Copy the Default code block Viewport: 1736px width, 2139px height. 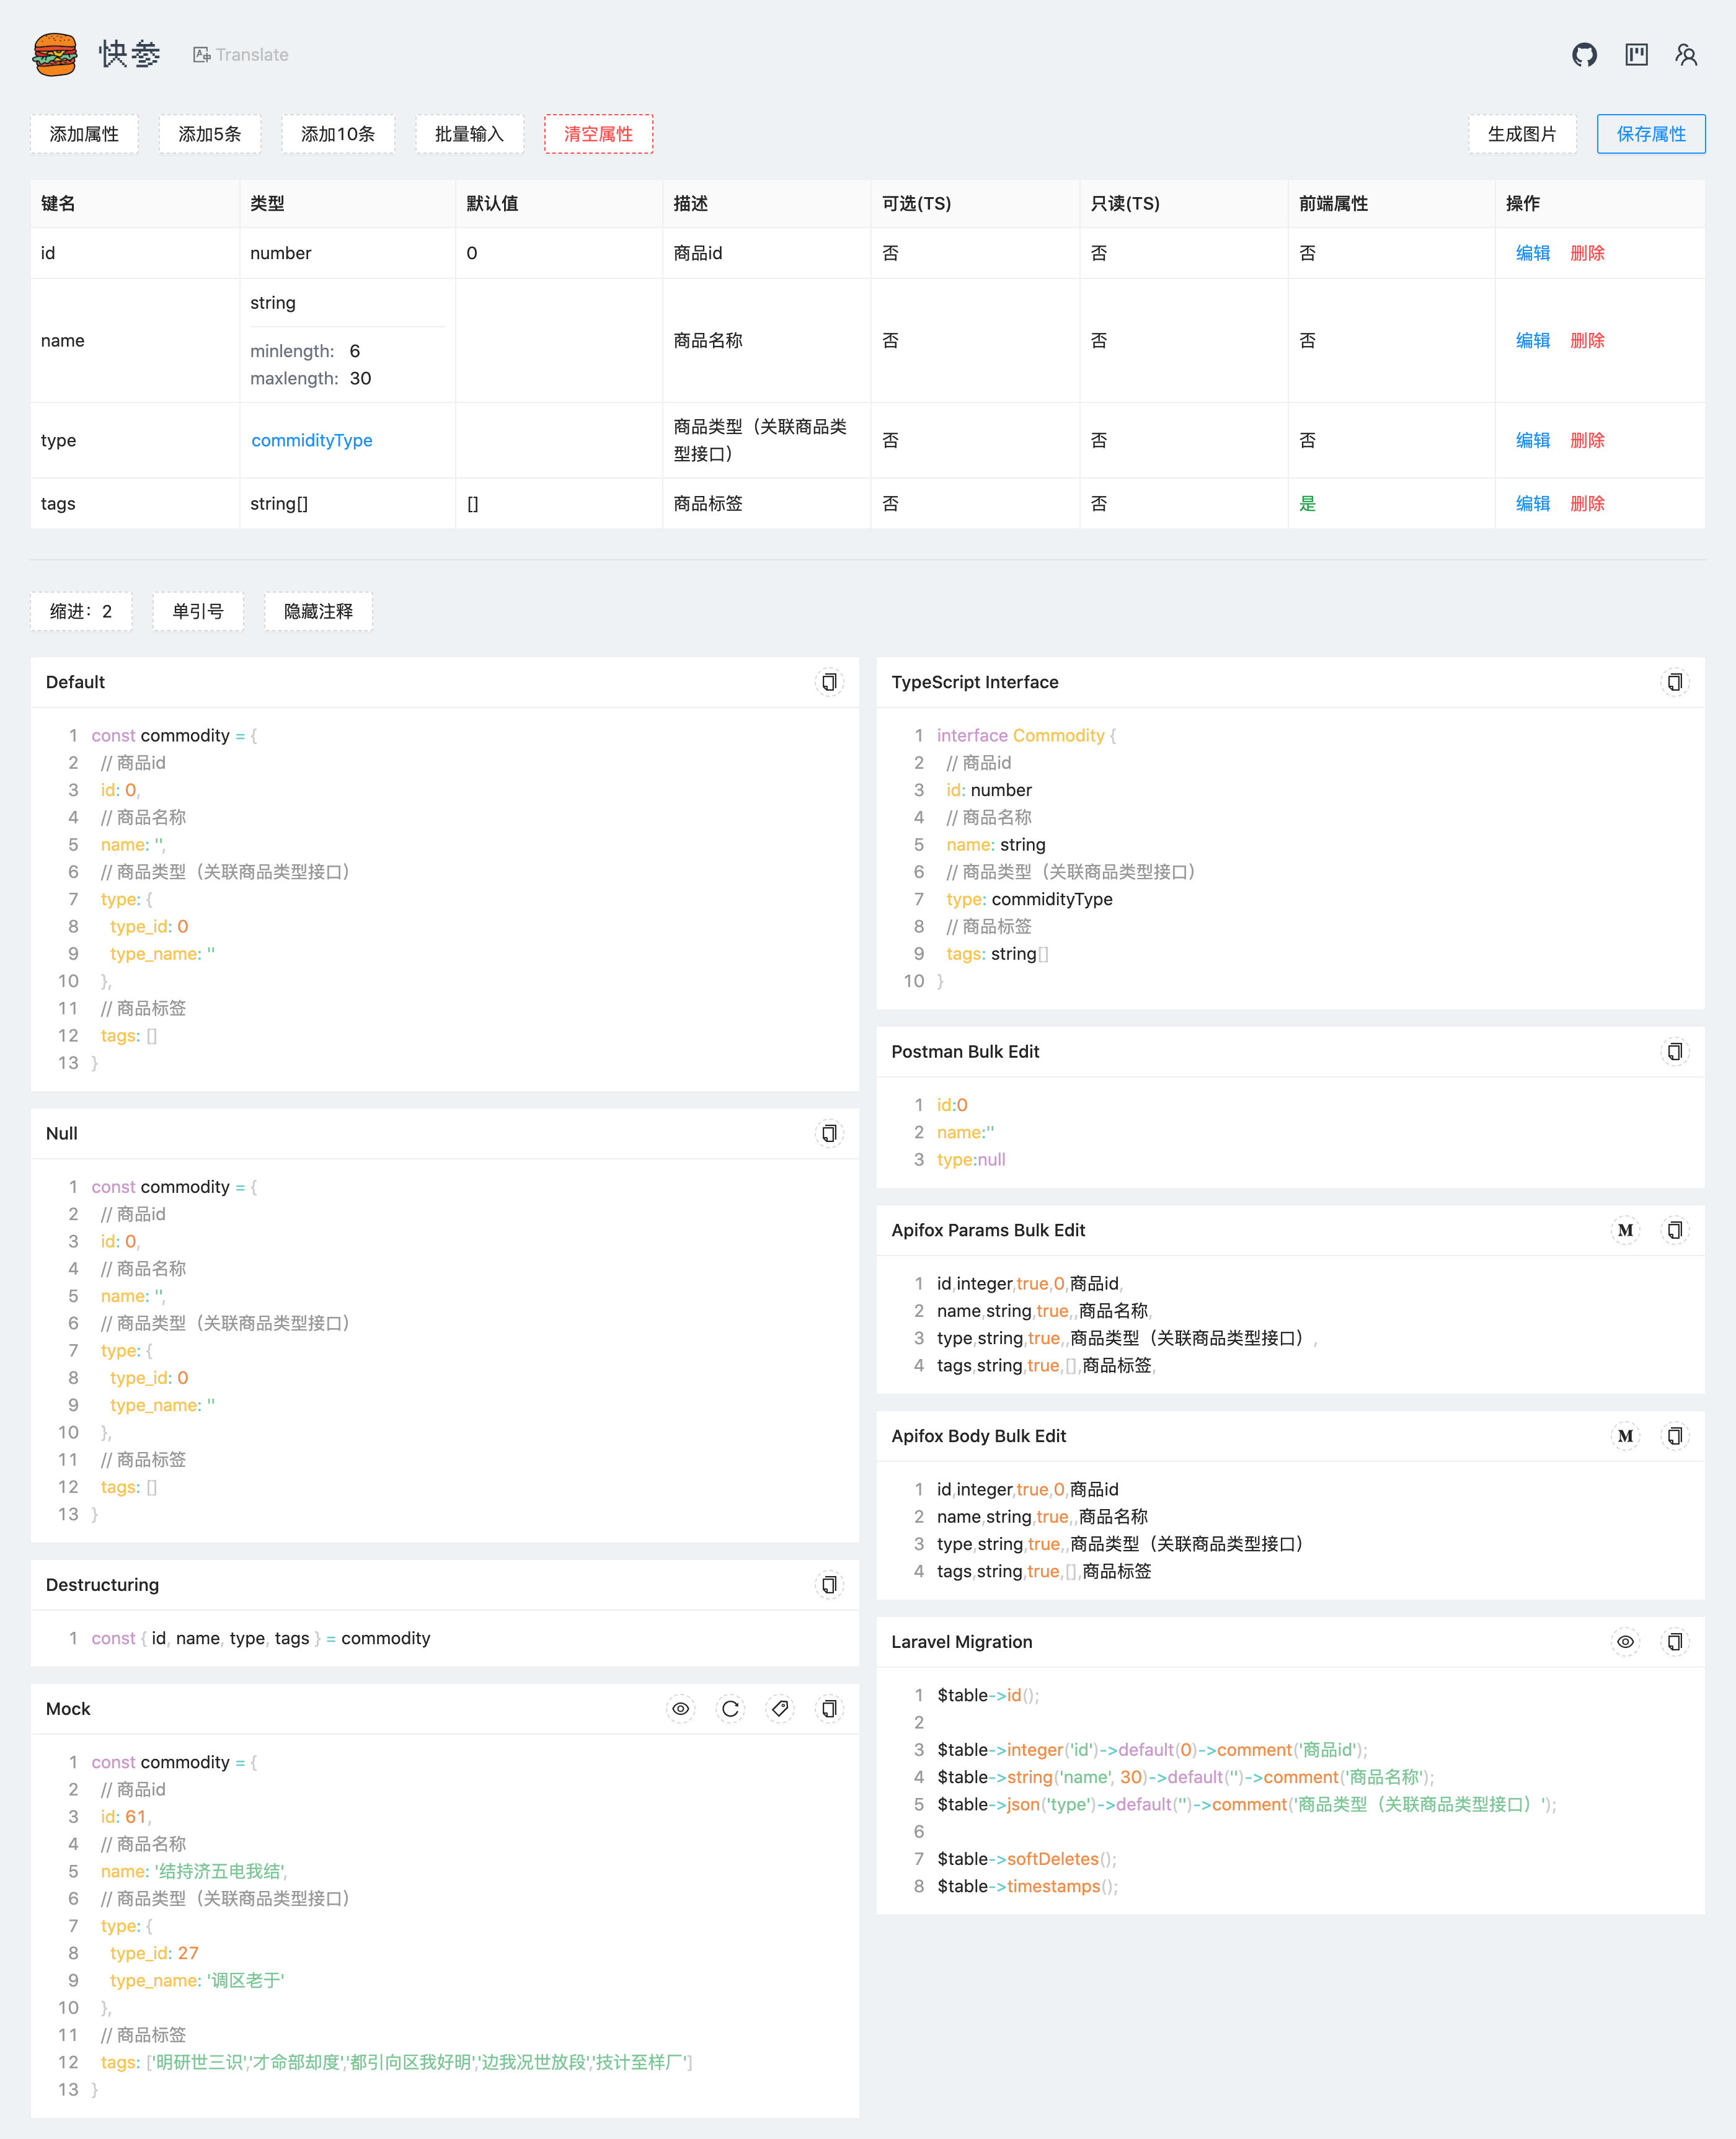[829, 682]
